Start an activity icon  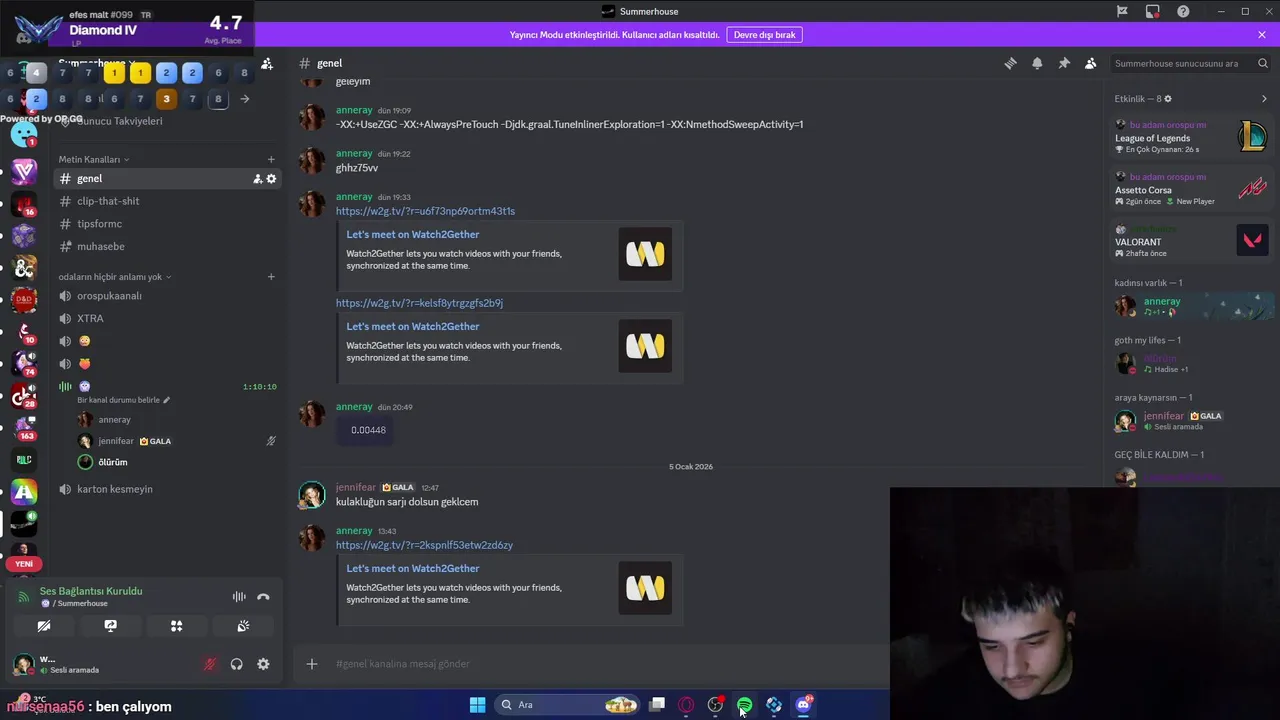tap(176, 626)
